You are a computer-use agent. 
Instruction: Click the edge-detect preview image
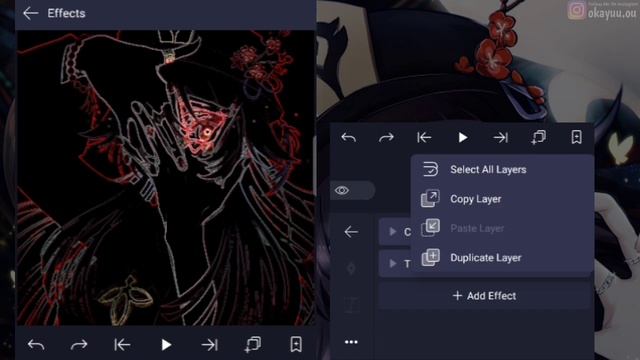[x=165, y=178]
